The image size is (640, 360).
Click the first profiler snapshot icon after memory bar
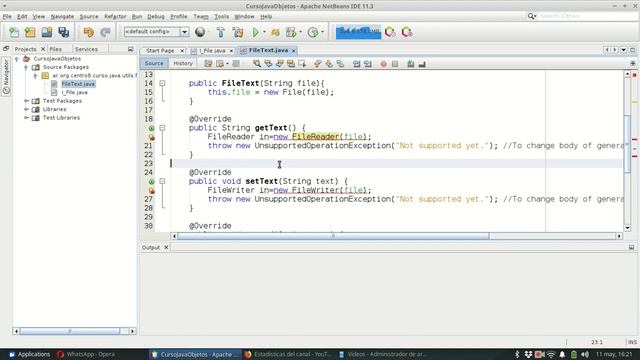point(390,32)
